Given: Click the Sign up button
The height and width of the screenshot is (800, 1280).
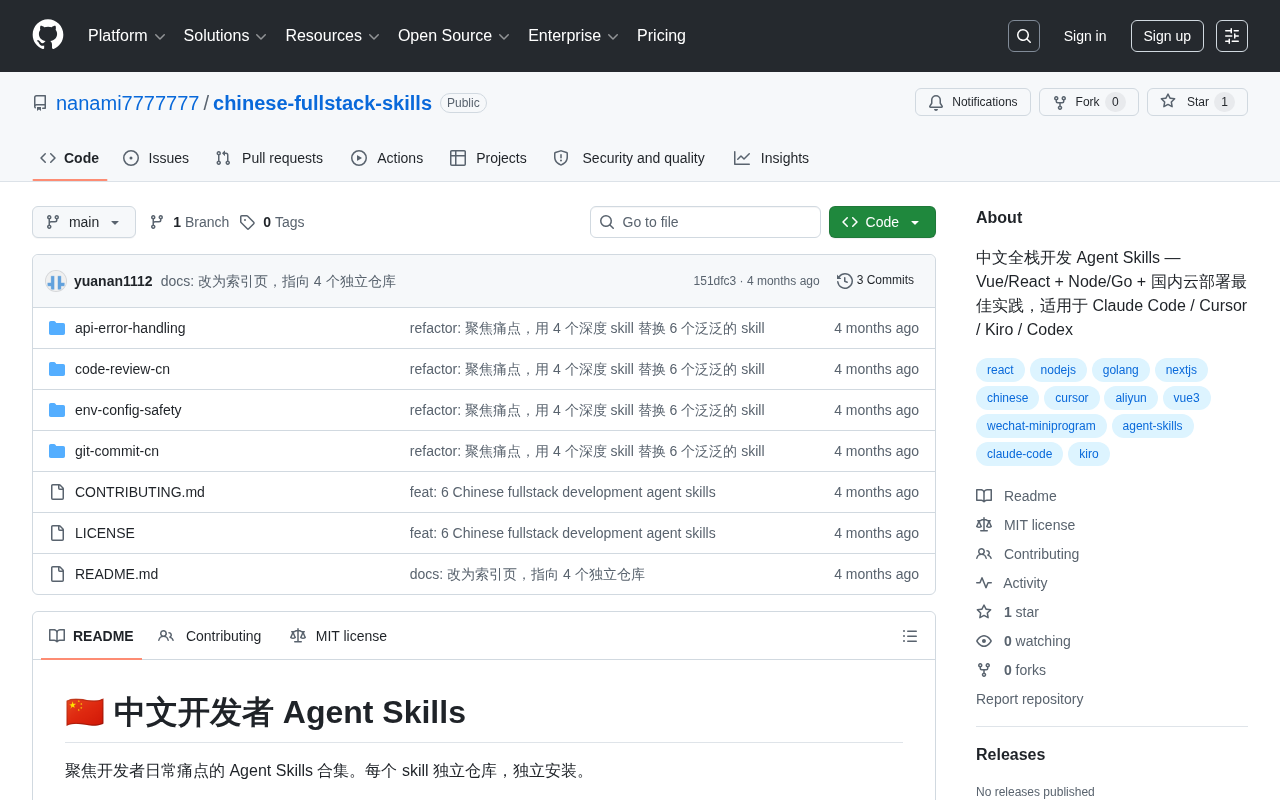Looking at the screenshot, I should click(x=1167, y=36).
